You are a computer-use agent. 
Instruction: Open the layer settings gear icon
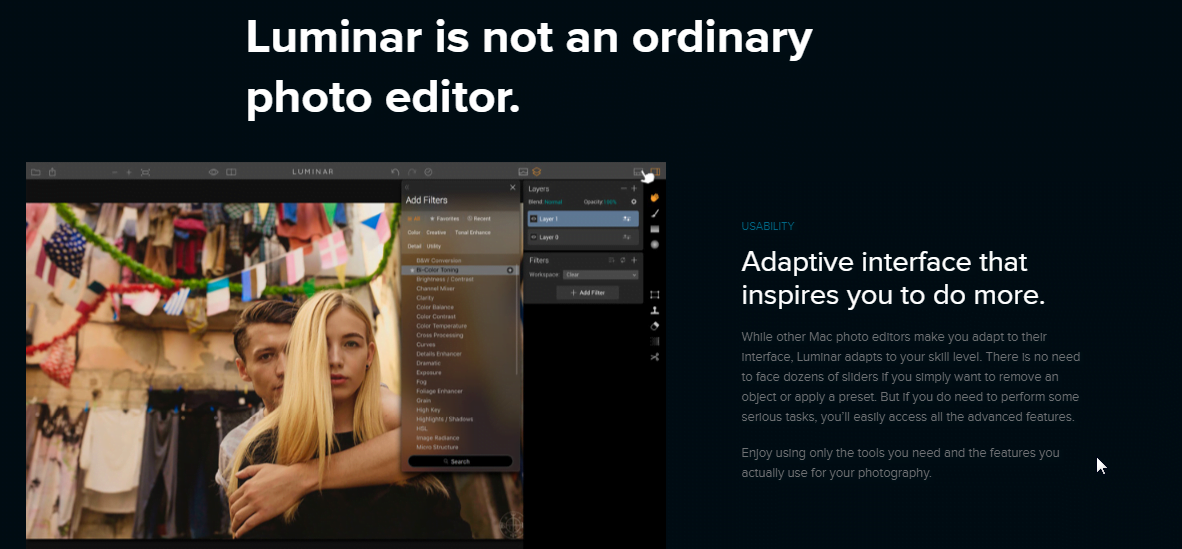tap(633, 201)
